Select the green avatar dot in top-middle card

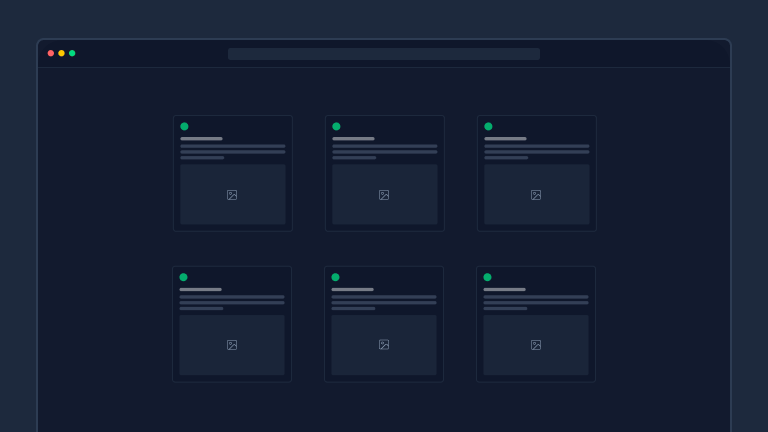336,127
